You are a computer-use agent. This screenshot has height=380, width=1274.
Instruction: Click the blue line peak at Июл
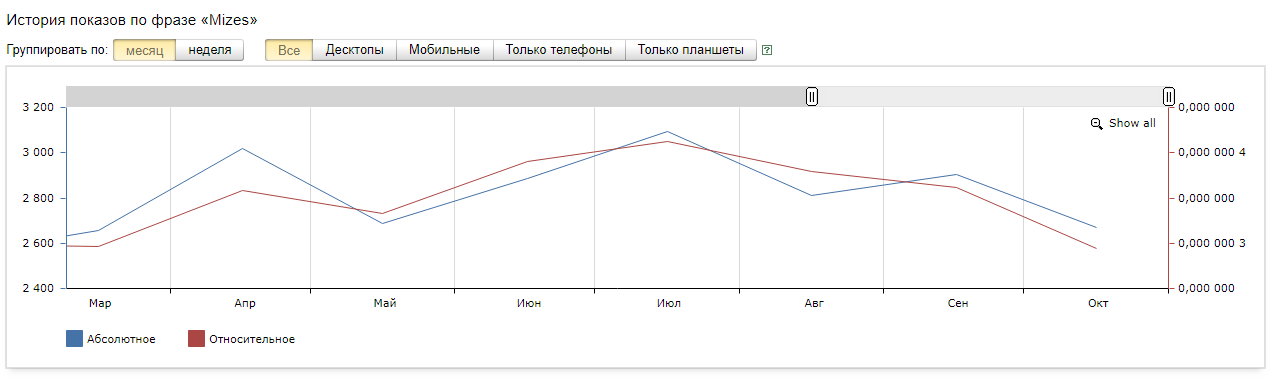pos(668,131)
